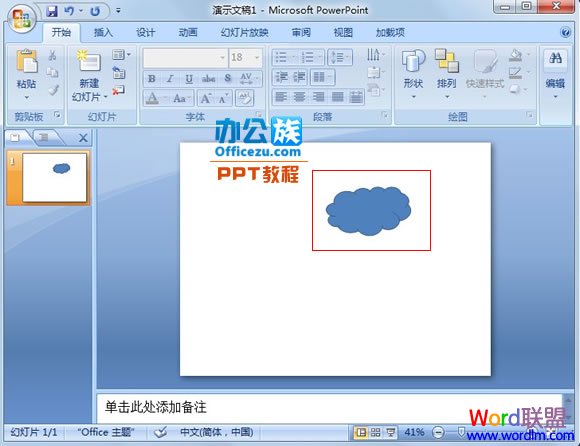Save the presentation via quick access icon
The width and height of the screenshot is (580, 446).
(x=52, y=11)
